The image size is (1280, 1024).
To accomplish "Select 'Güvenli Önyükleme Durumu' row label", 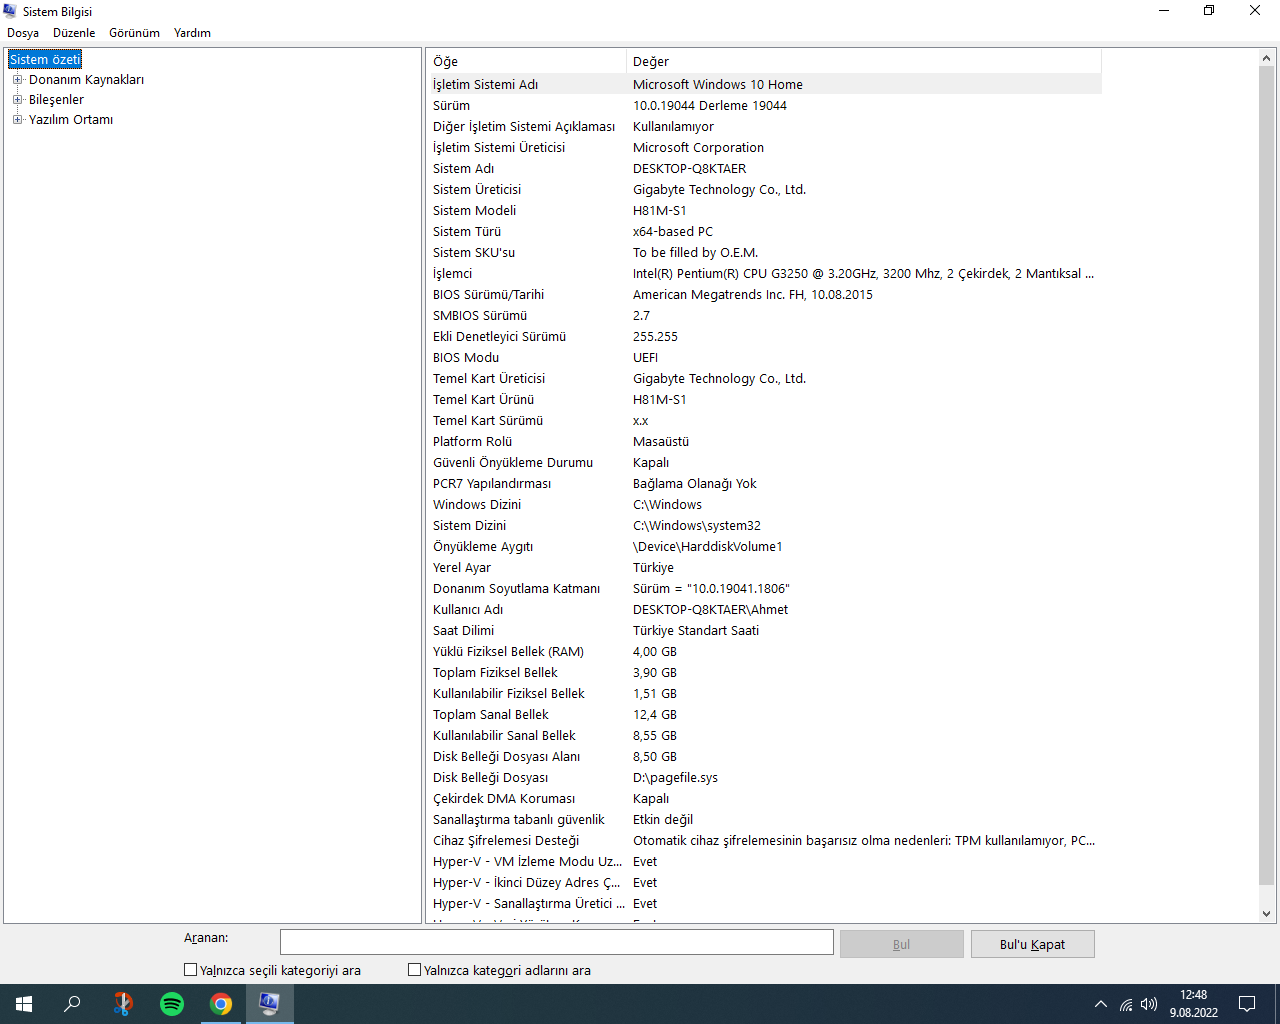I will click(x=513, y=463).
